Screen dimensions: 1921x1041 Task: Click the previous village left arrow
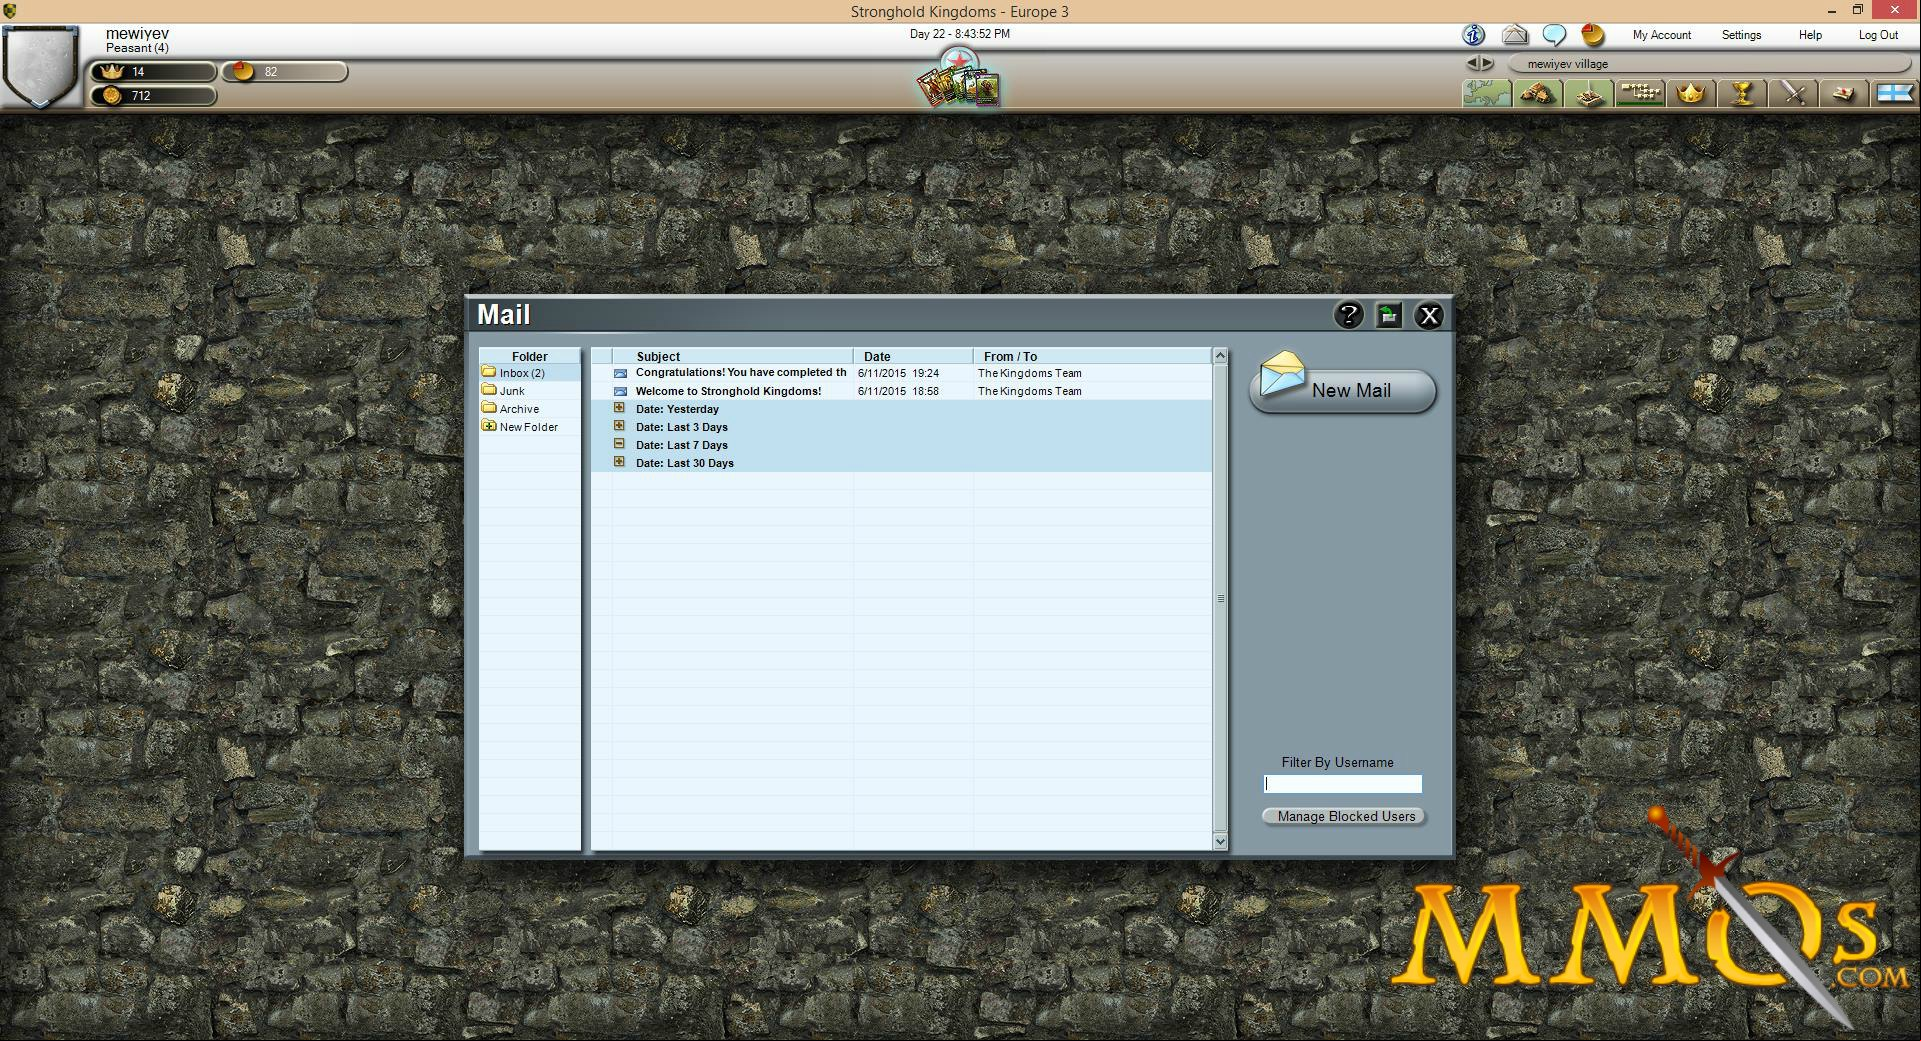1473,63
